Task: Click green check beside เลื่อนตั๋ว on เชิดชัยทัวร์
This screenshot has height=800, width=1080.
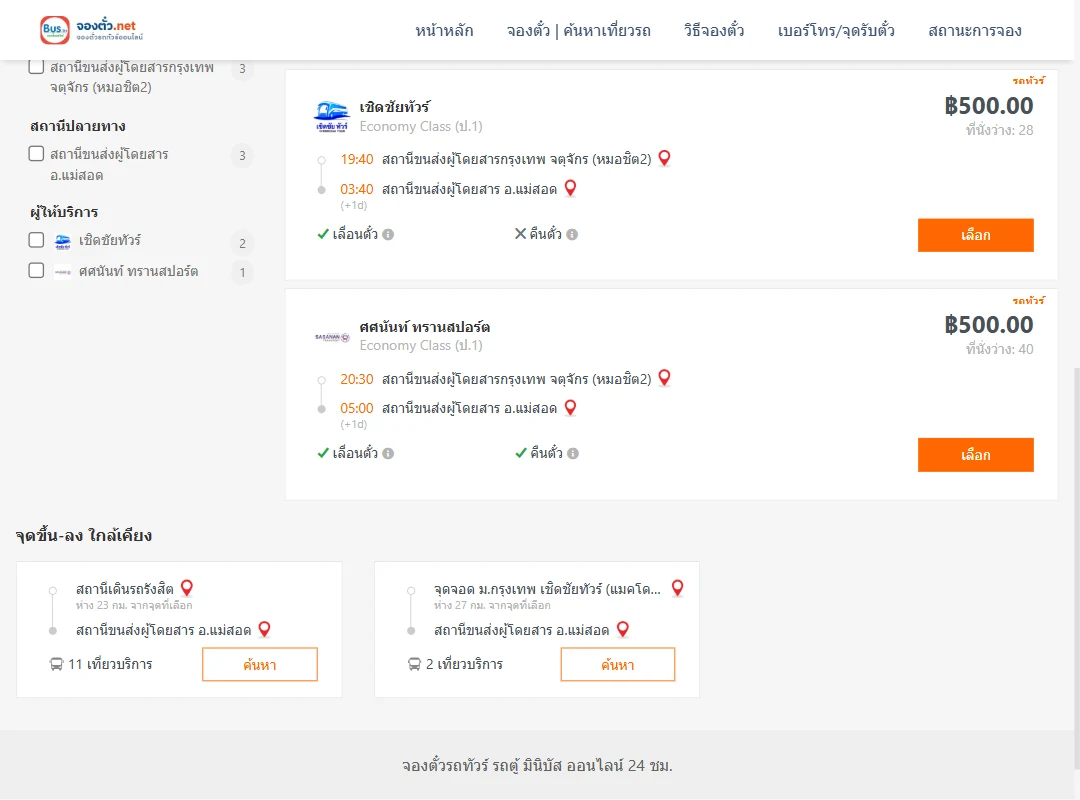Action: [x=323, y=234]
